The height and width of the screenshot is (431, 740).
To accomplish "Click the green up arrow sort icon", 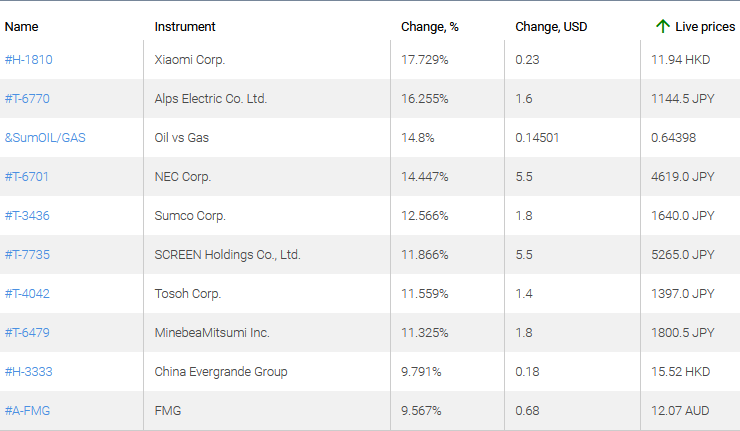I will coord(662,26).
